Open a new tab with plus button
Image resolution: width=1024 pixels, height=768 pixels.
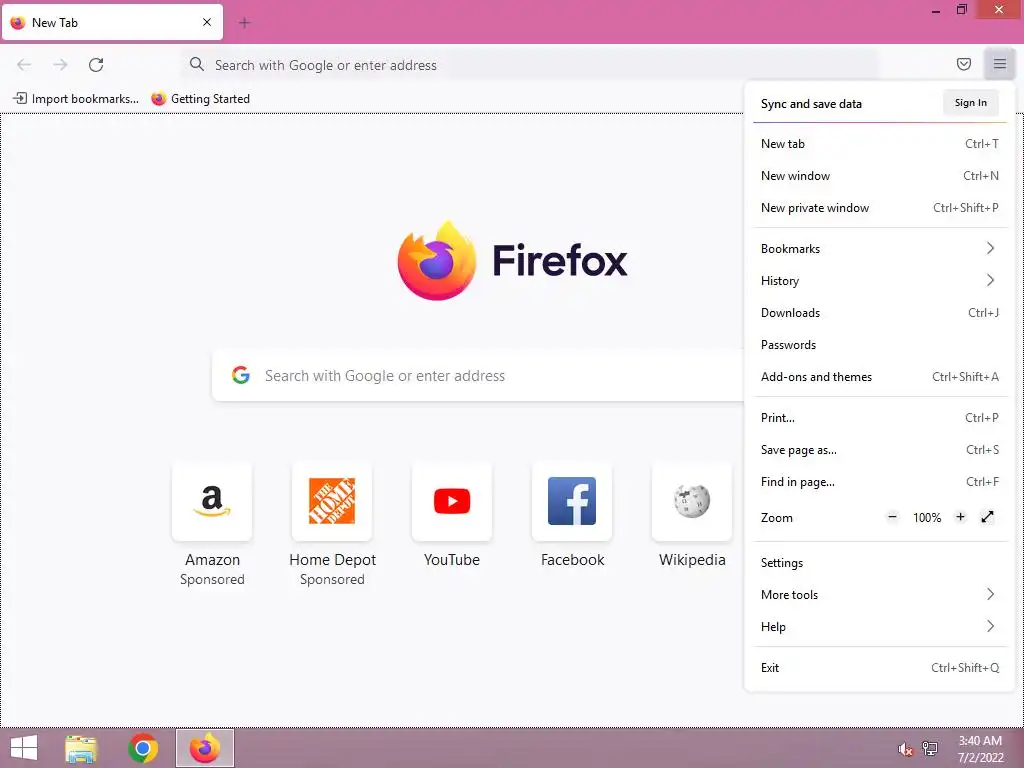(244, 23)
